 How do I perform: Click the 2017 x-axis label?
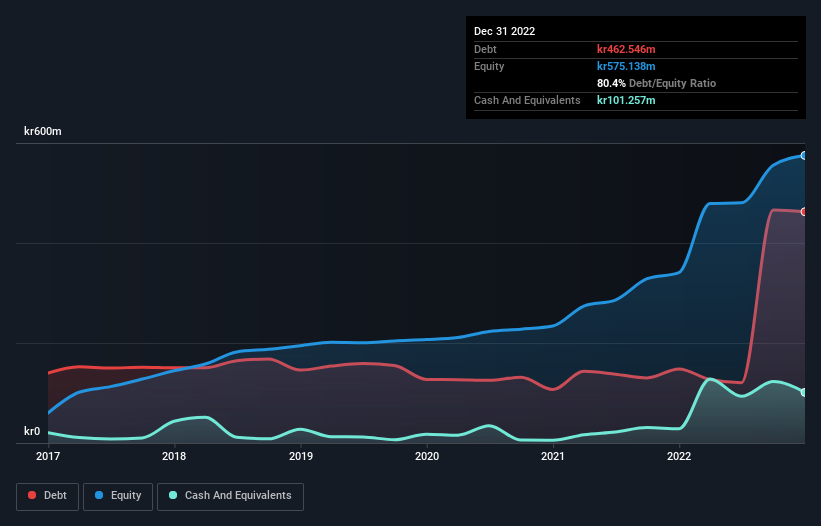(x=48, y=456)
